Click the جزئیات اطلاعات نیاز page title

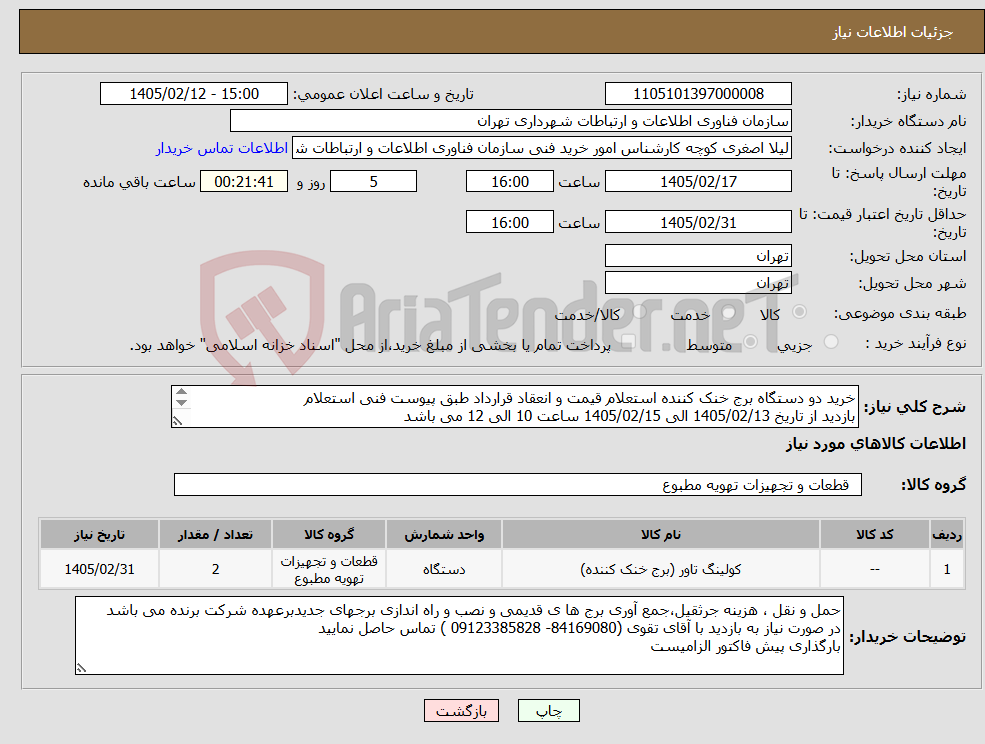coord(892,32)
